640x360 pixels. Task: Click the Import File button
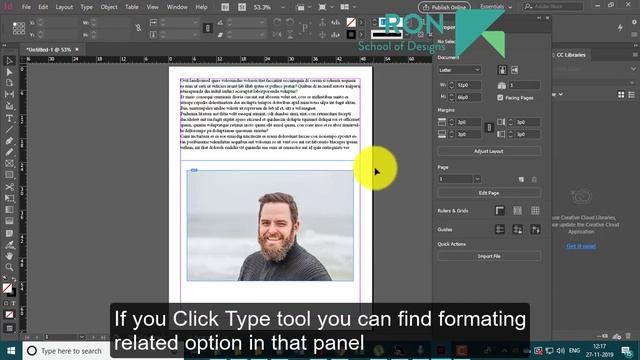[x=489, y=256]
